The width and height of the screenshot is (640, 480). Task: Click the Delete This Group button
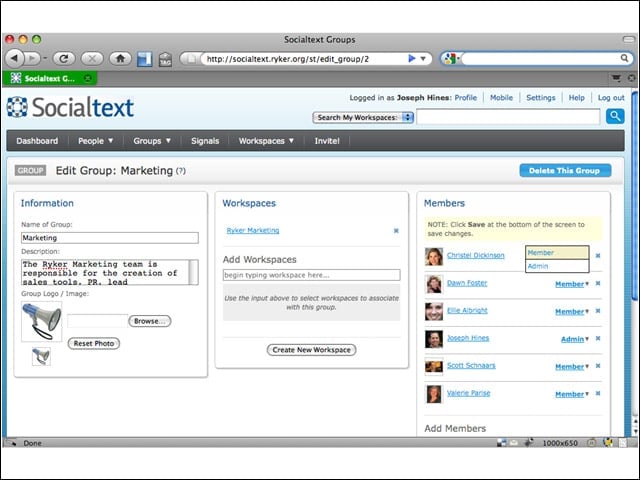tap(565, 171)
